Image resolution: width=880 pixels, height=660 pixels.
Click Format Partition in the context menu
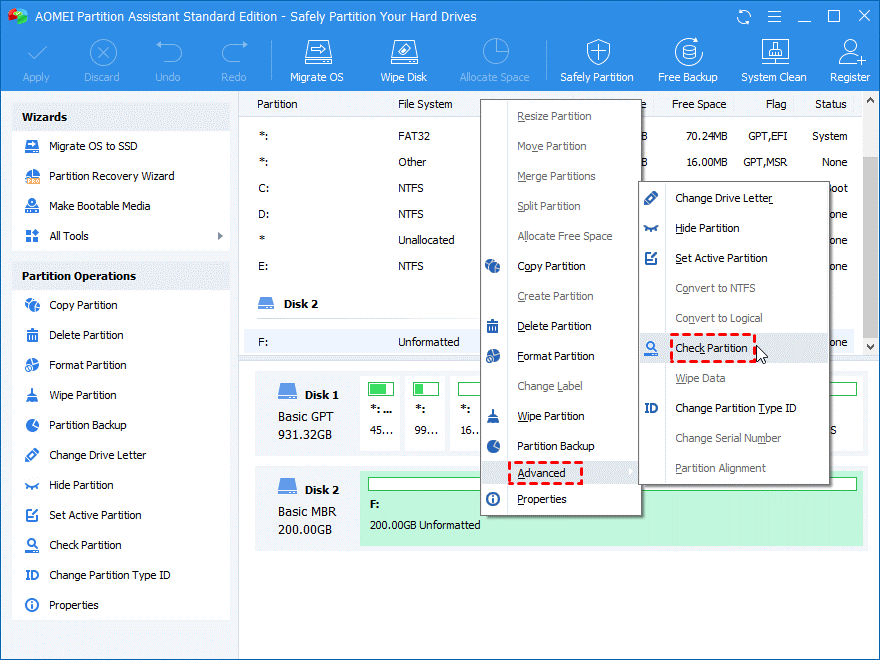tap(555, 356)
